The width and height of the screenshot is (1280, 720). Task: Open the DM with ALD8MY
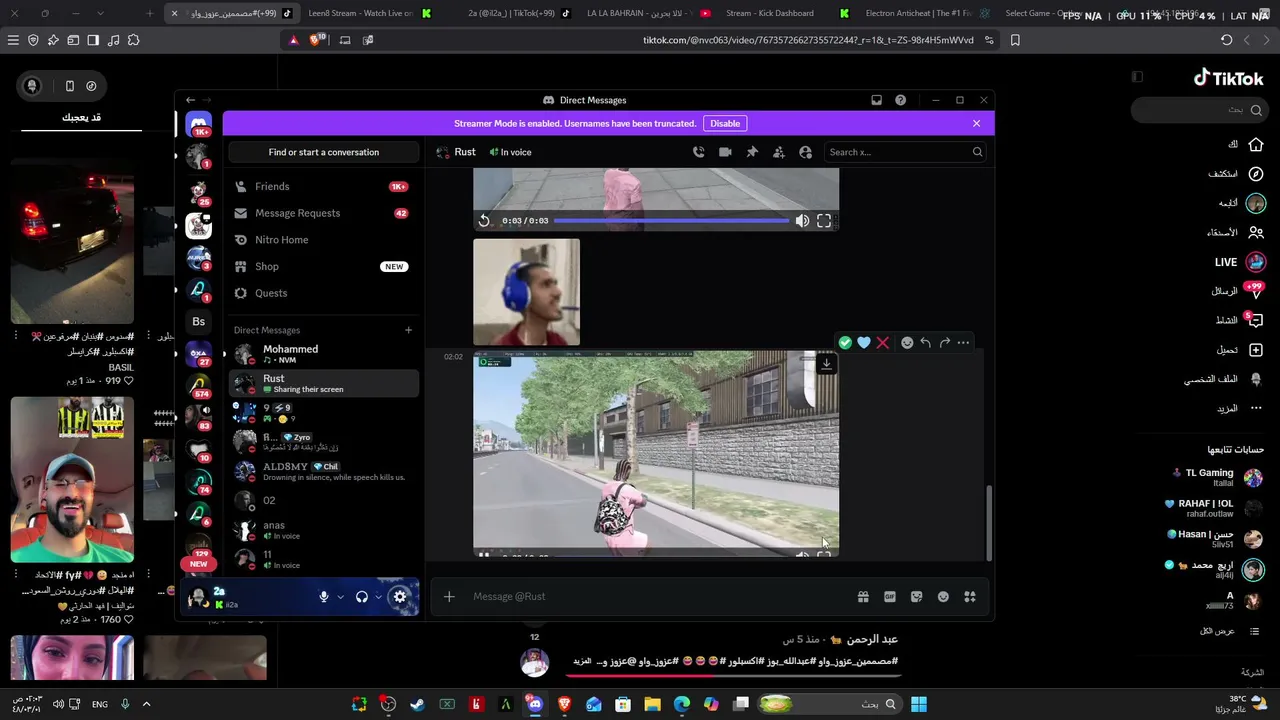324,471
